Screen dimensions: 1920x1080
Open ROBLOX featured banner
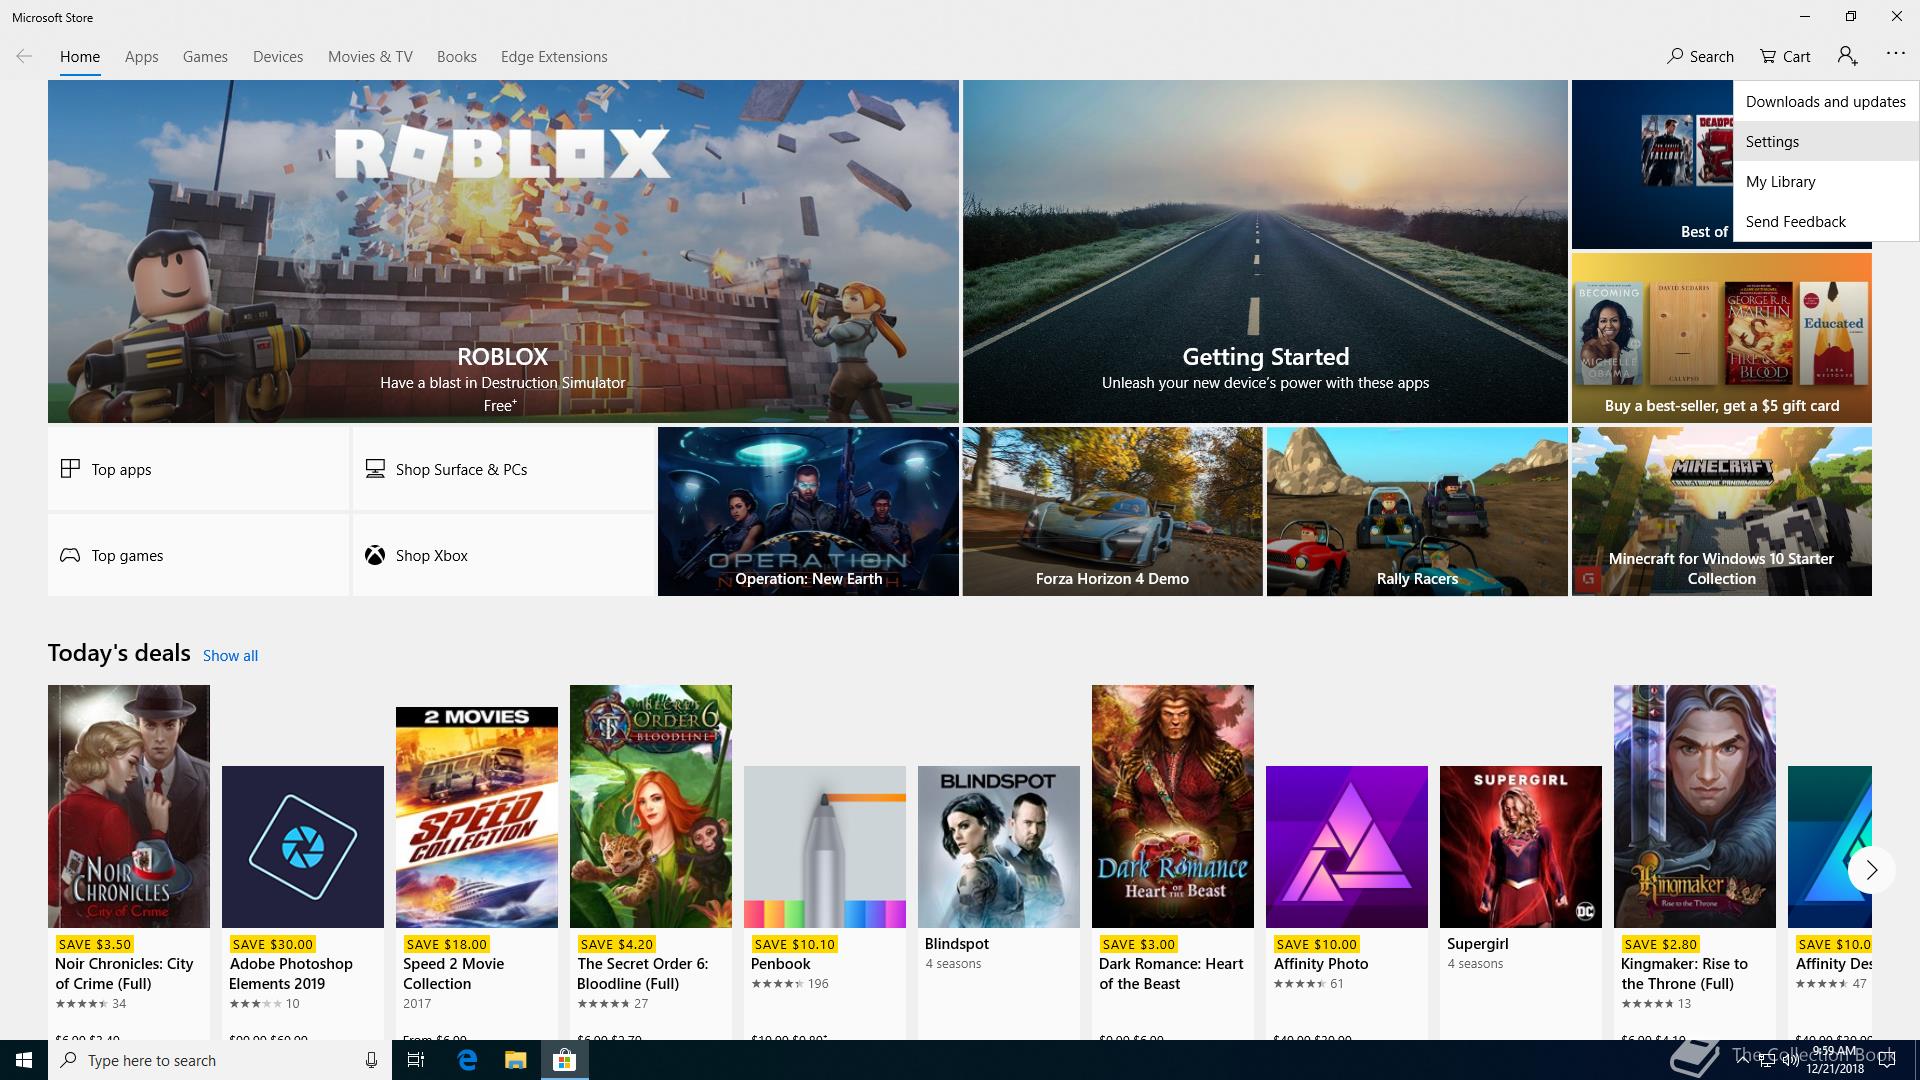click(503, 251)
